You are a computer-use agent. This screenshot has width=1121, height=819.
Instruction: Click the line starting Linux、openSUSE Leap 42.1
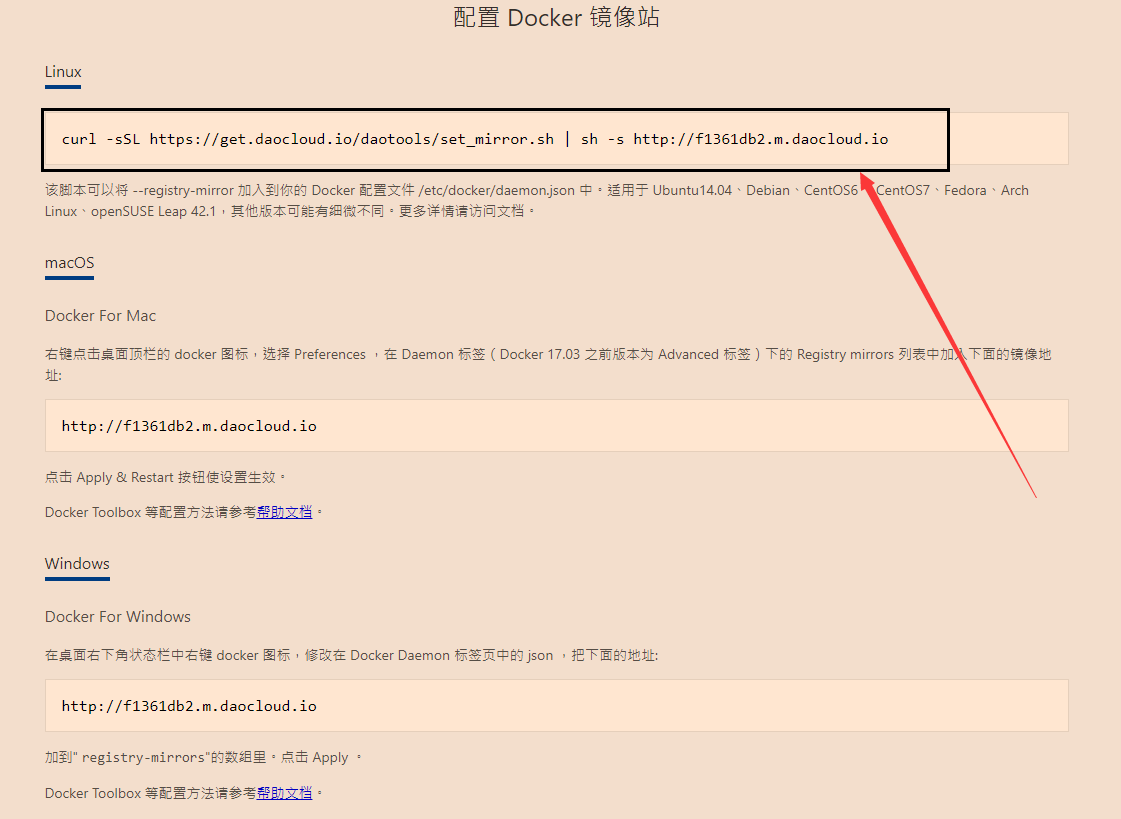pyautogui.click(x=290, y=212)
